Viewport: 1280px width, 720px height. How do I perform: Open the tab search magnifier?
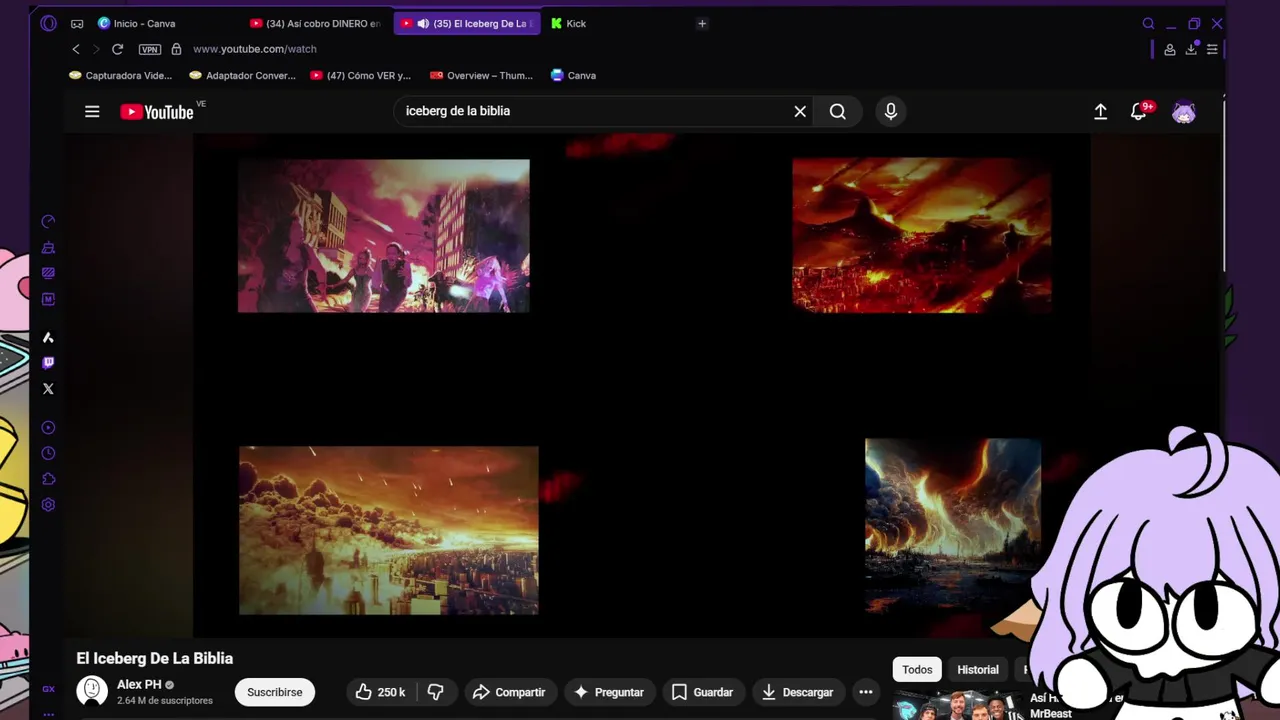pyautogui.click(x=1148, y=23)
